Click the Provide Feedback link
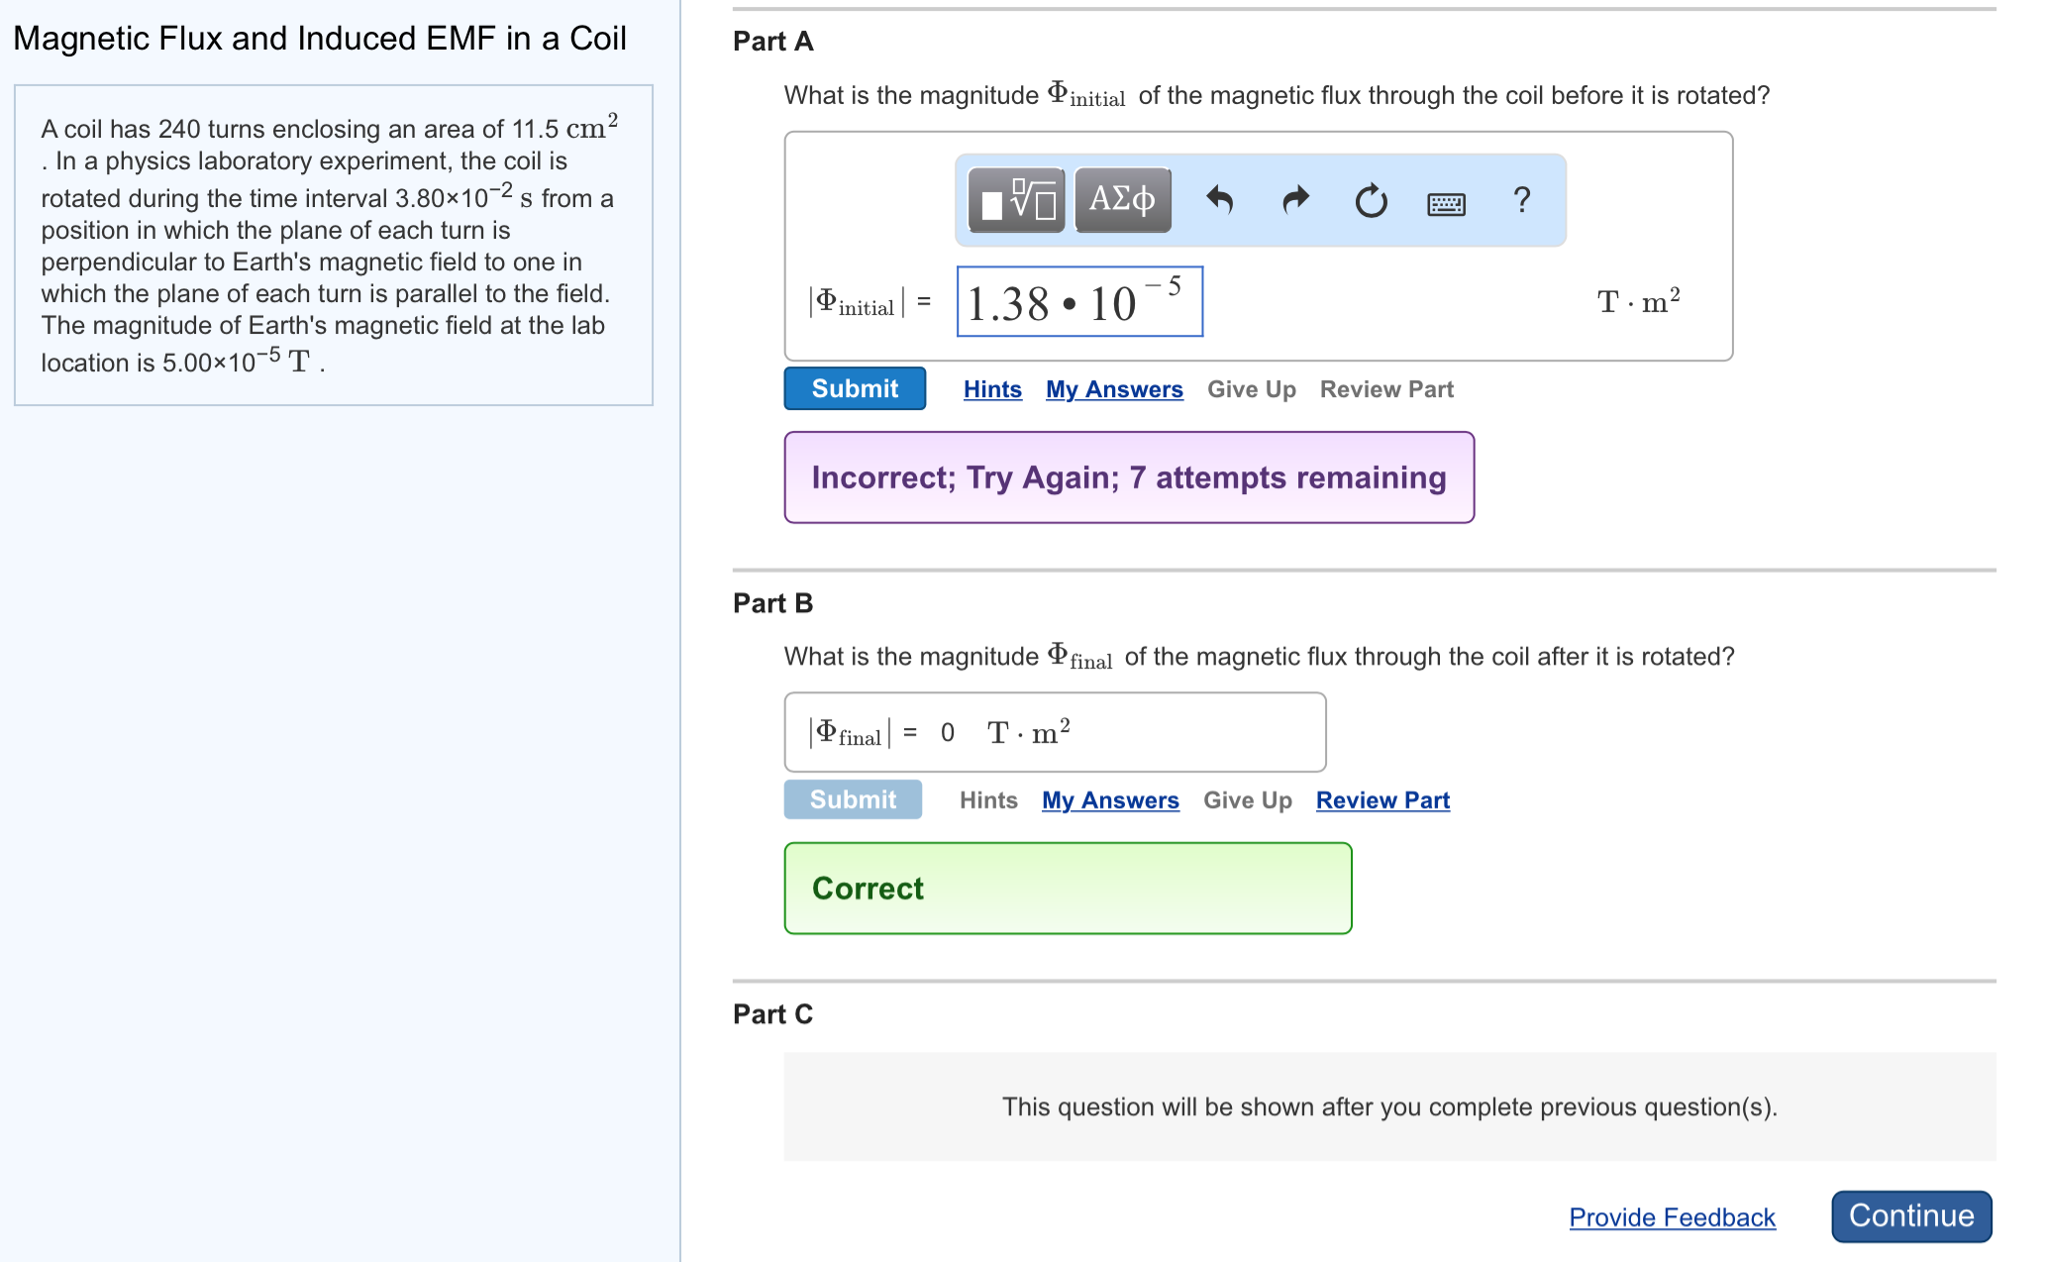Viewport: 2046px width, 1262px height. click(1672, 1217)
